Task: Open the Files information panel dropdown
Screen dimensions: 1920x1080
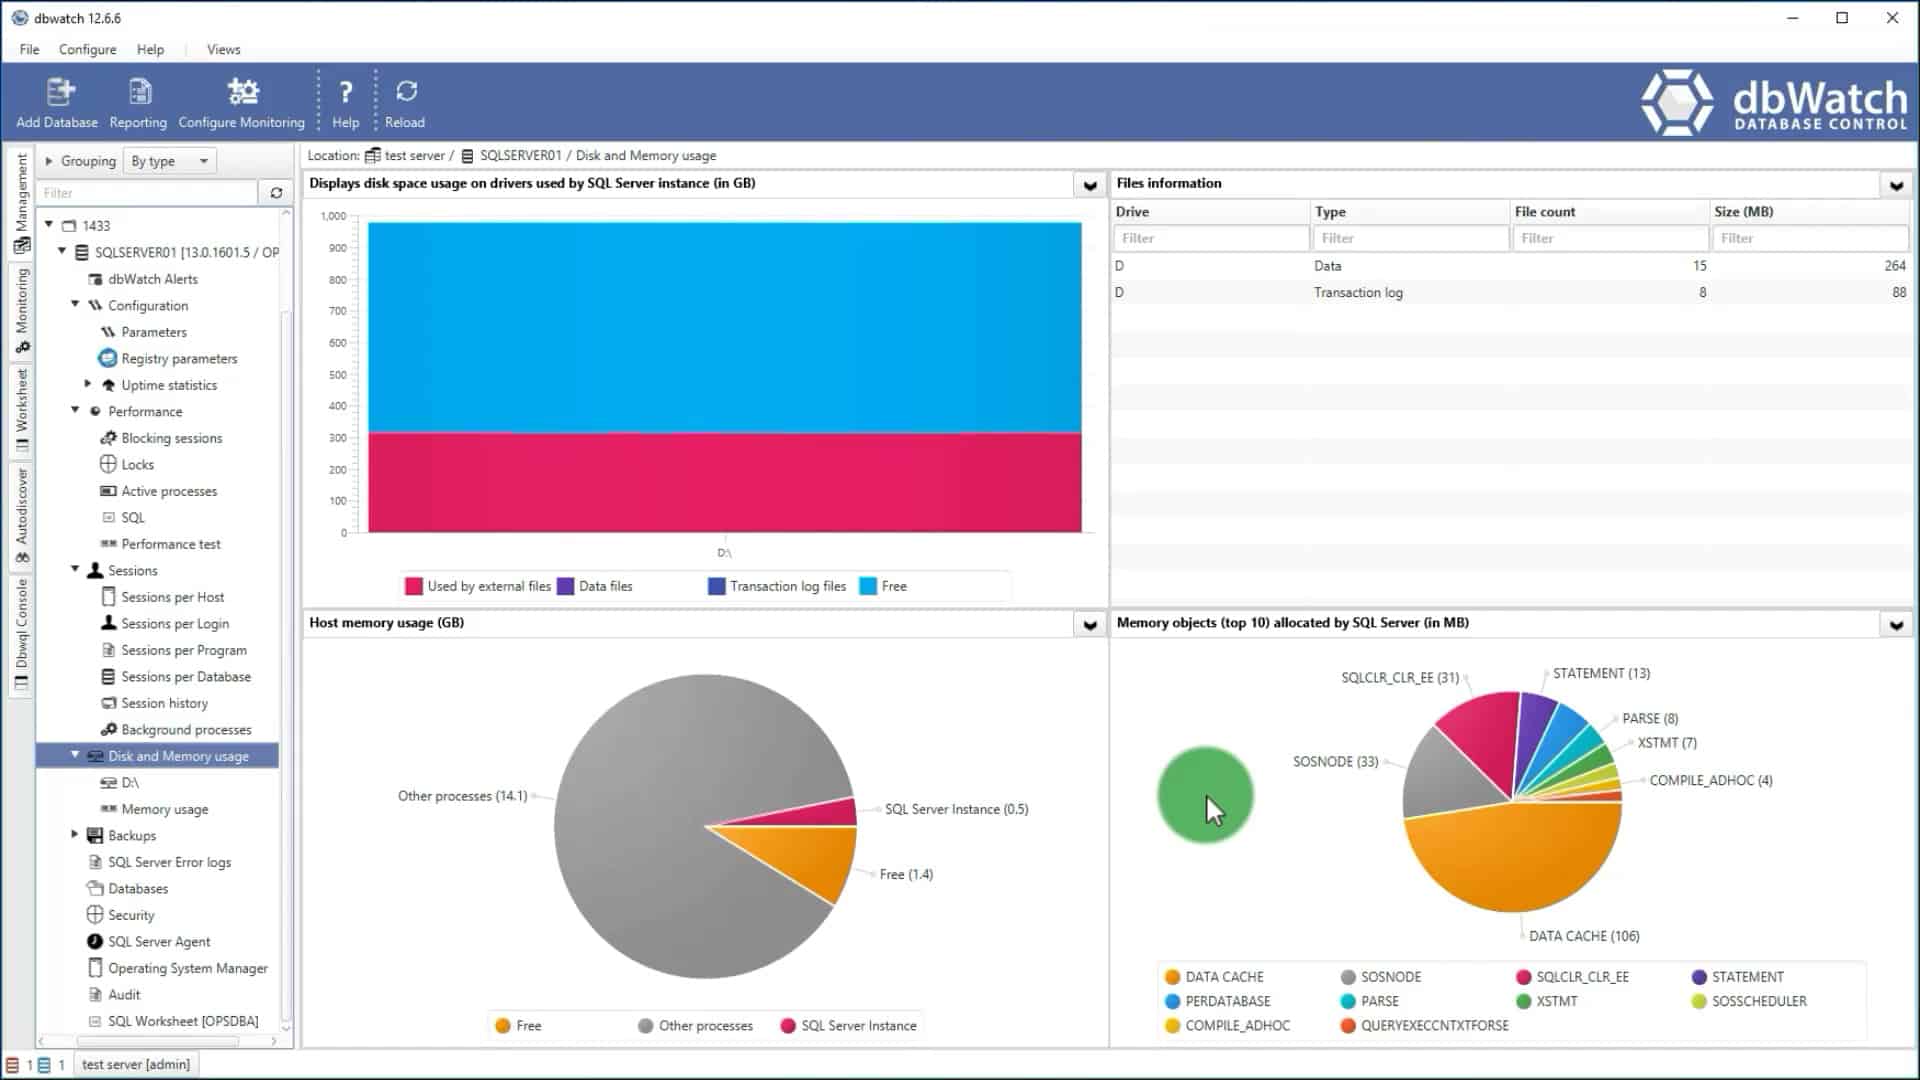Action: point(1896,185)
